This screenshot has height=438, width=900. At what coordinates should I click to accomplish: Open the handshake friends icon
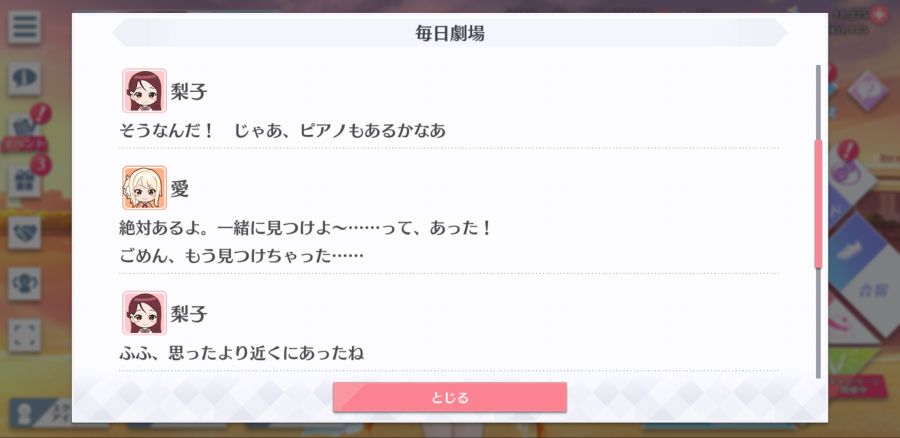25,232
